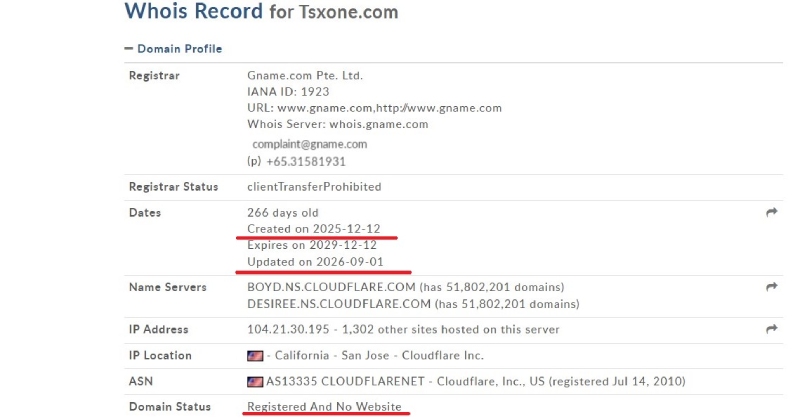The height and width of the screenshot is (419, 800).
Task: Click US flag in ASN row
Action: [255, 381]
